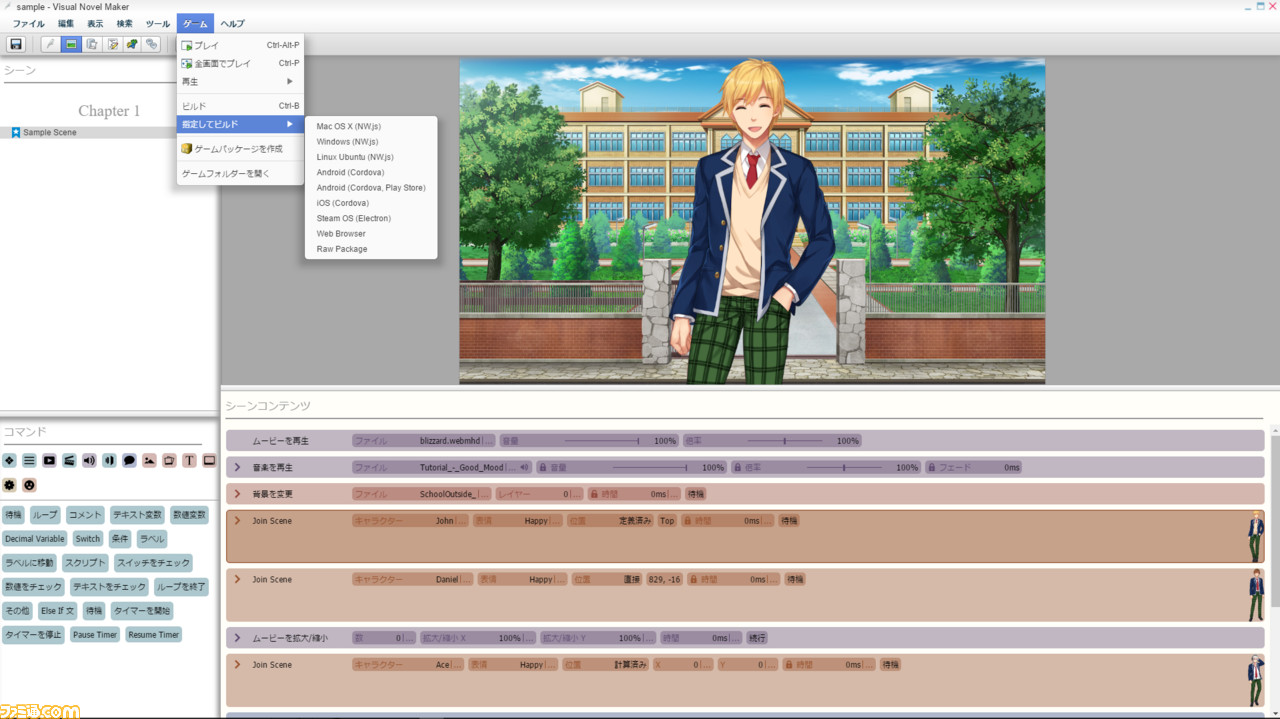Image resolution: width=1280 pixels, height=719 pixels.
Task: Select the letter T text command icon
Action: pyautogui.click(x=189, y=460)
